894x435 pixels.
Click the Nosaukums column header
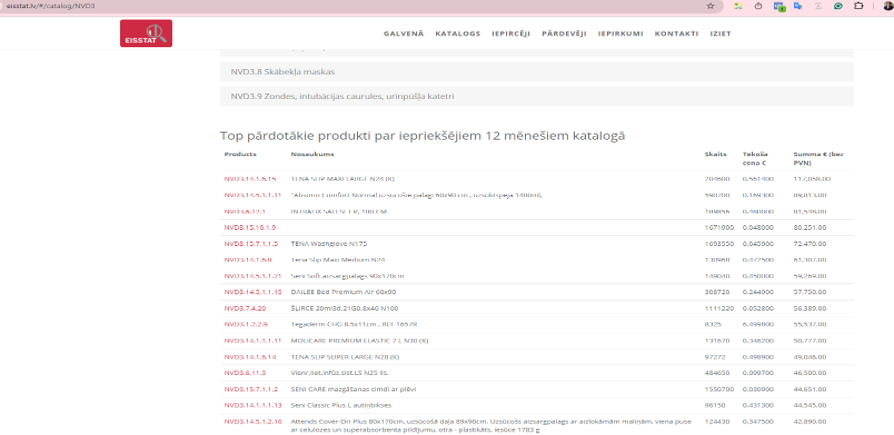click(x=312, y=155)
